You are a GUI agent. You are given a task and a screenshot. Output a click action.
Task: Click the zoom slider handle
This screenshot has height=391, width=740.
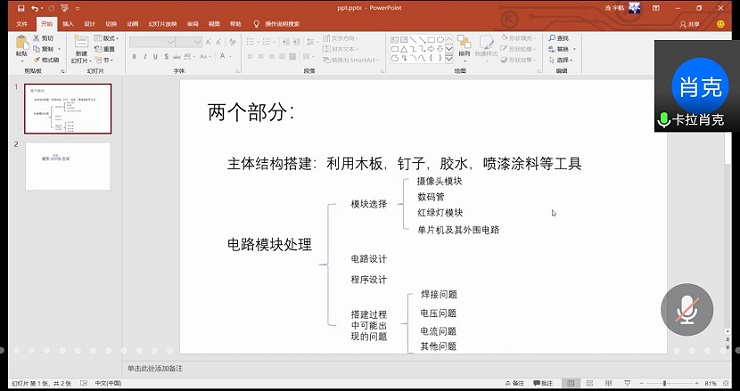pos(664,383)
